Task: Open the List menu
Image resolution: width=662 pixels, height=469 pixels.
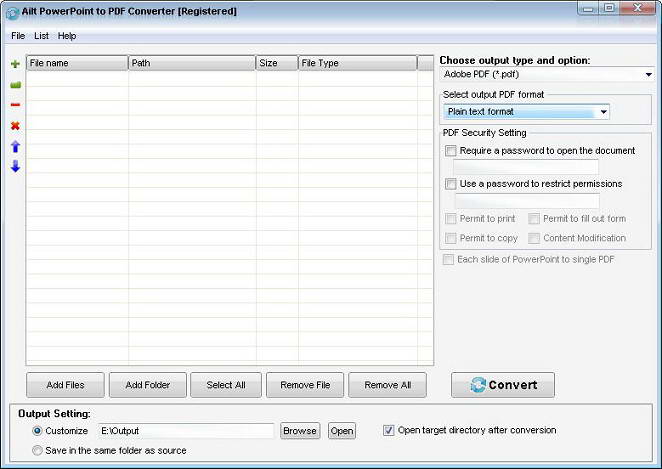Action: pos(41,36)
